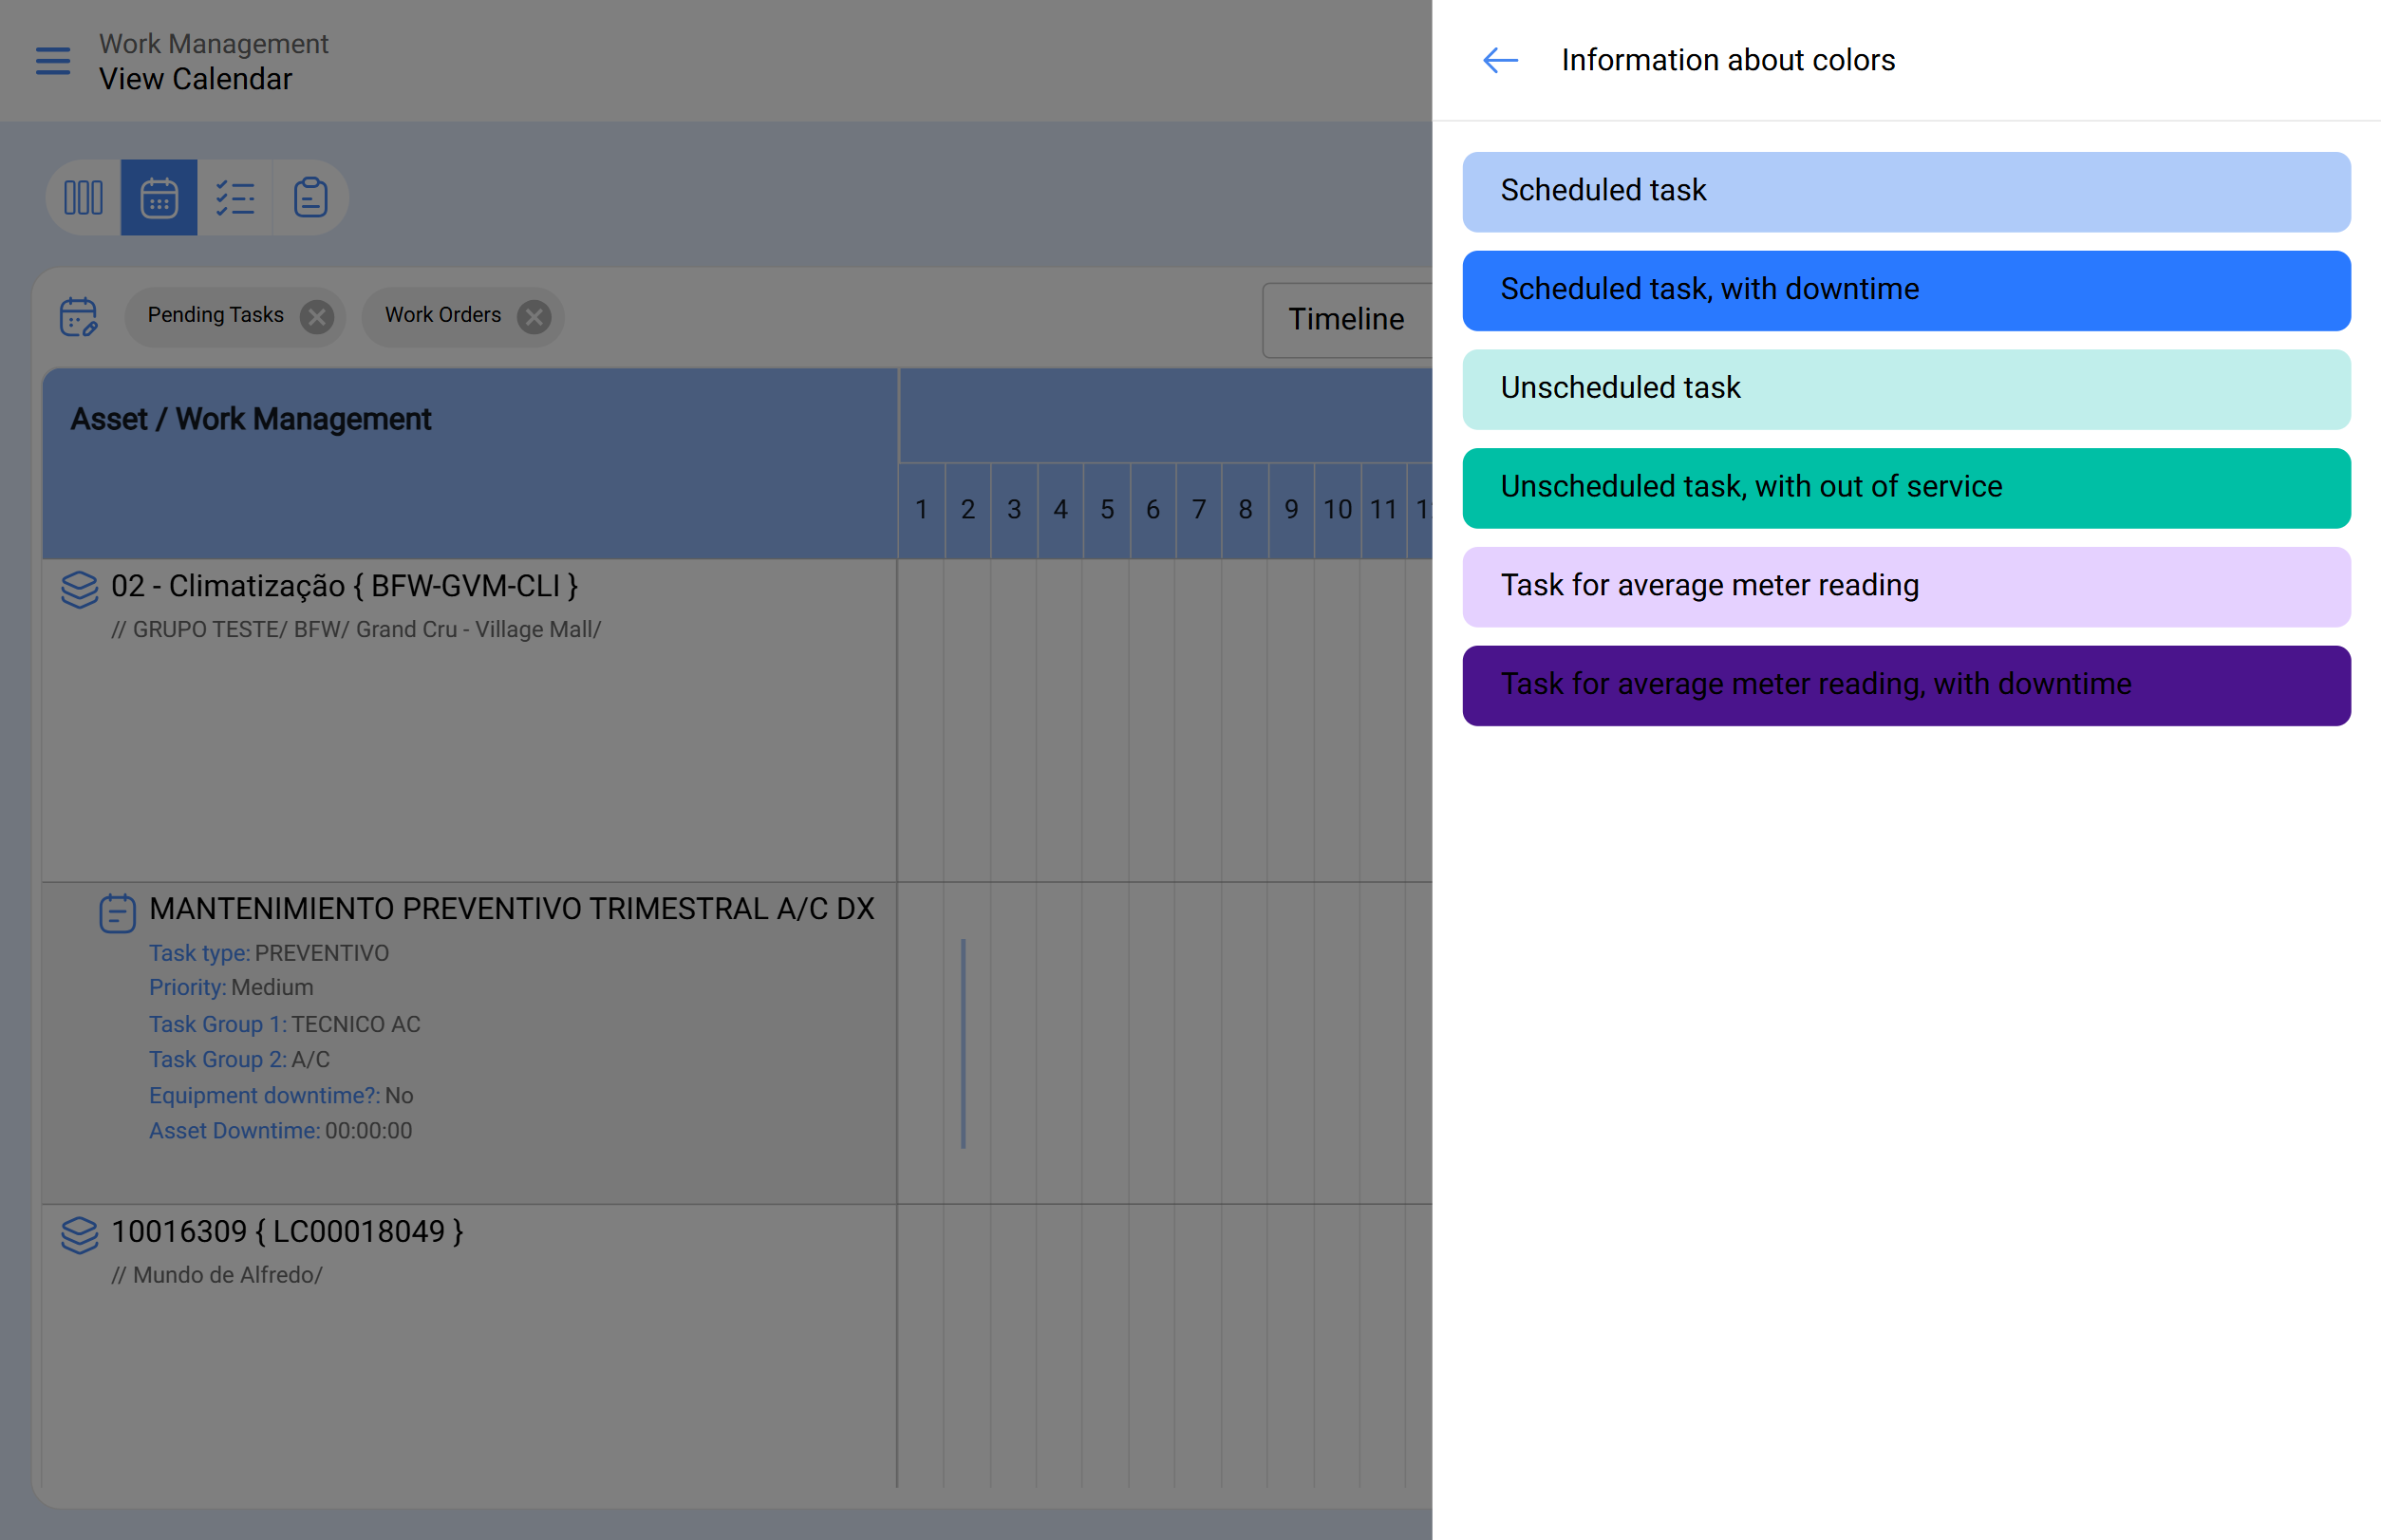Click average meter reading, with downtime swatch
2381x1540 pixels.
(1906, 685)
